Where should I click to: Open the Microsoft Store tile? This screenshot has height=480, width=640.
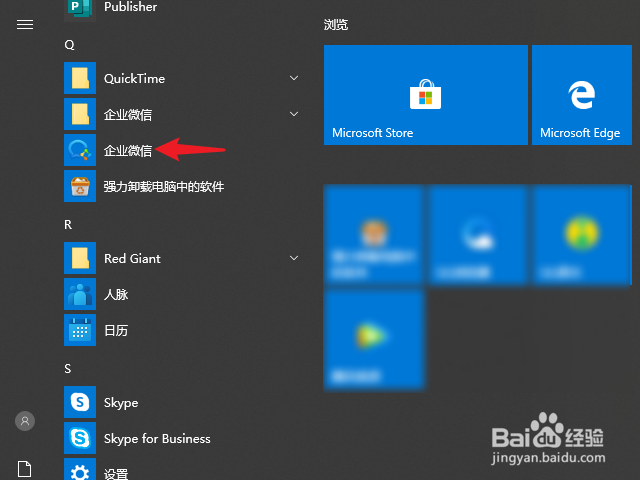pos(426,95)
